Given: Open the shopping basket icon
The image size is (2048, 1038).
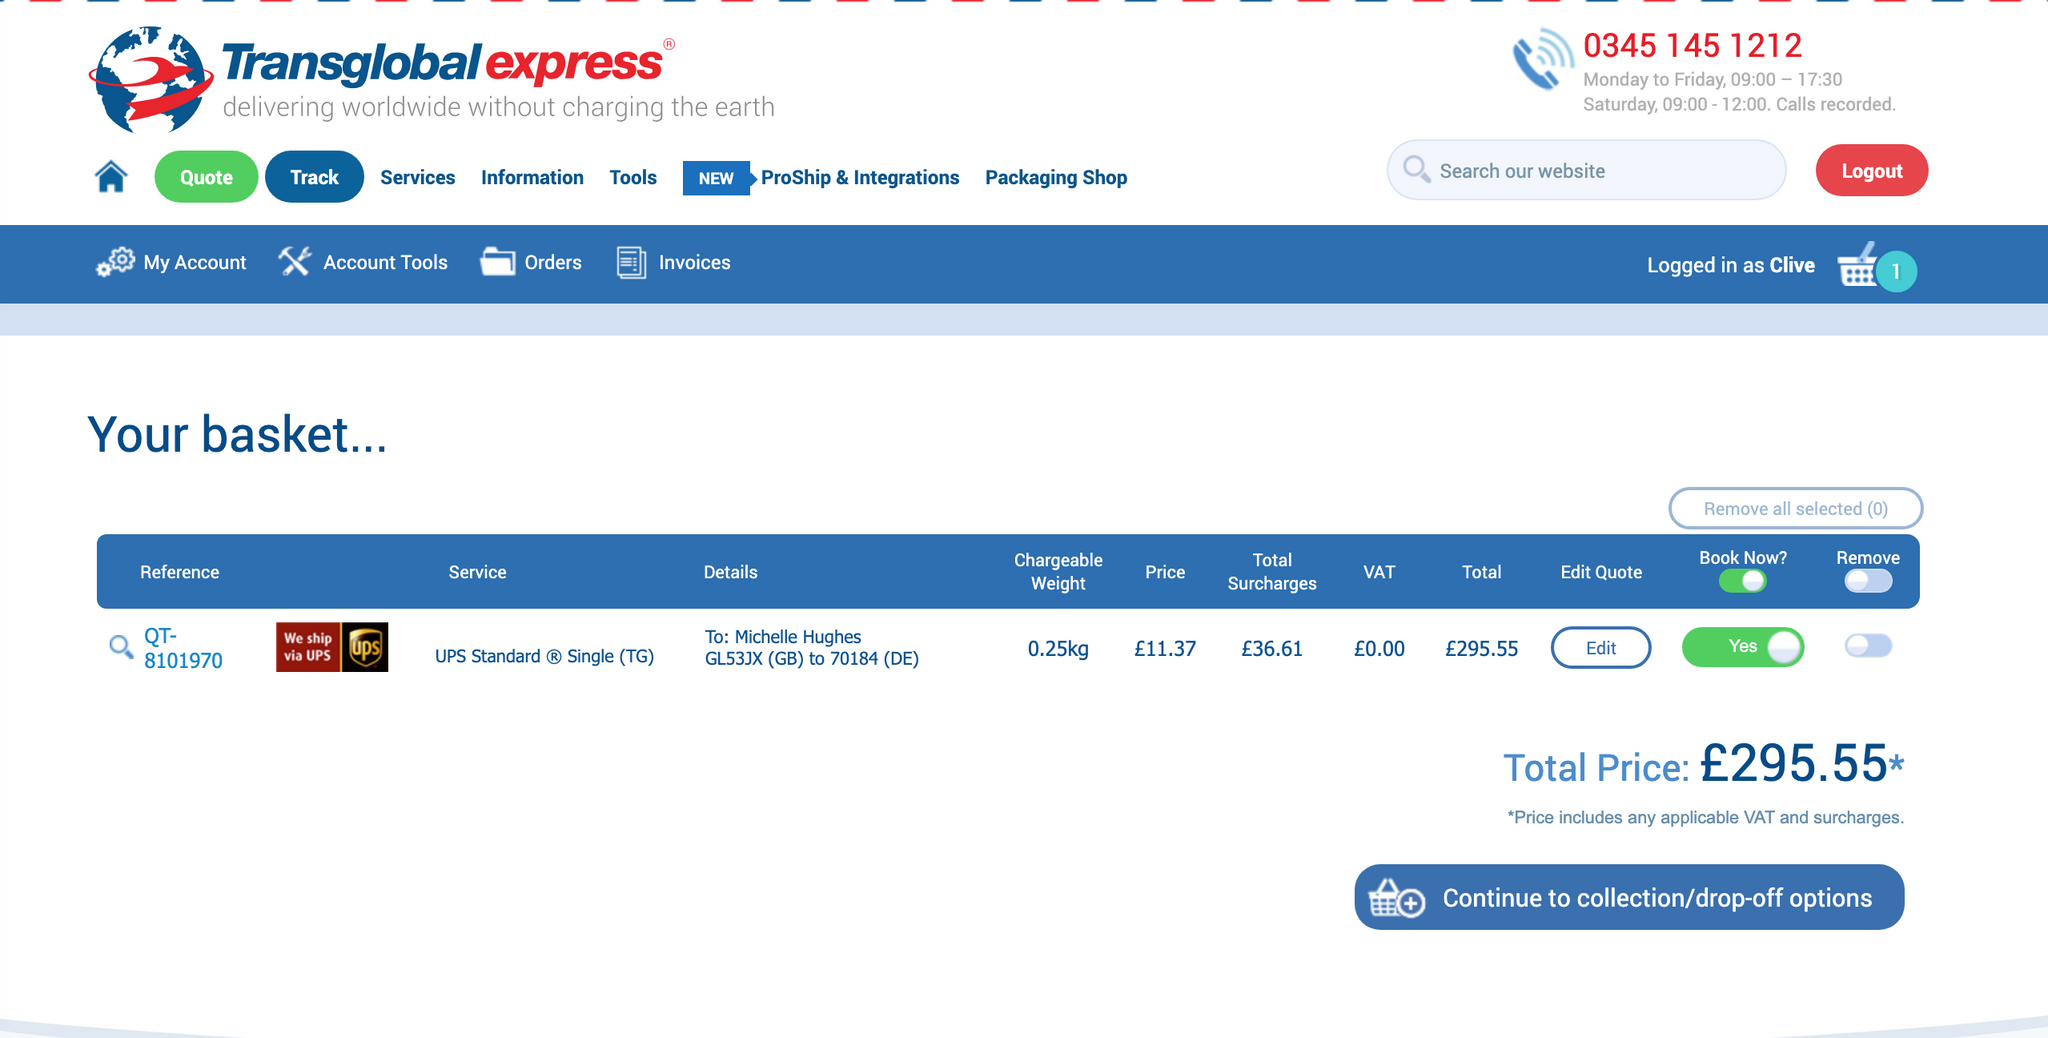Looking at the screenshot, I should (1858, 266).
